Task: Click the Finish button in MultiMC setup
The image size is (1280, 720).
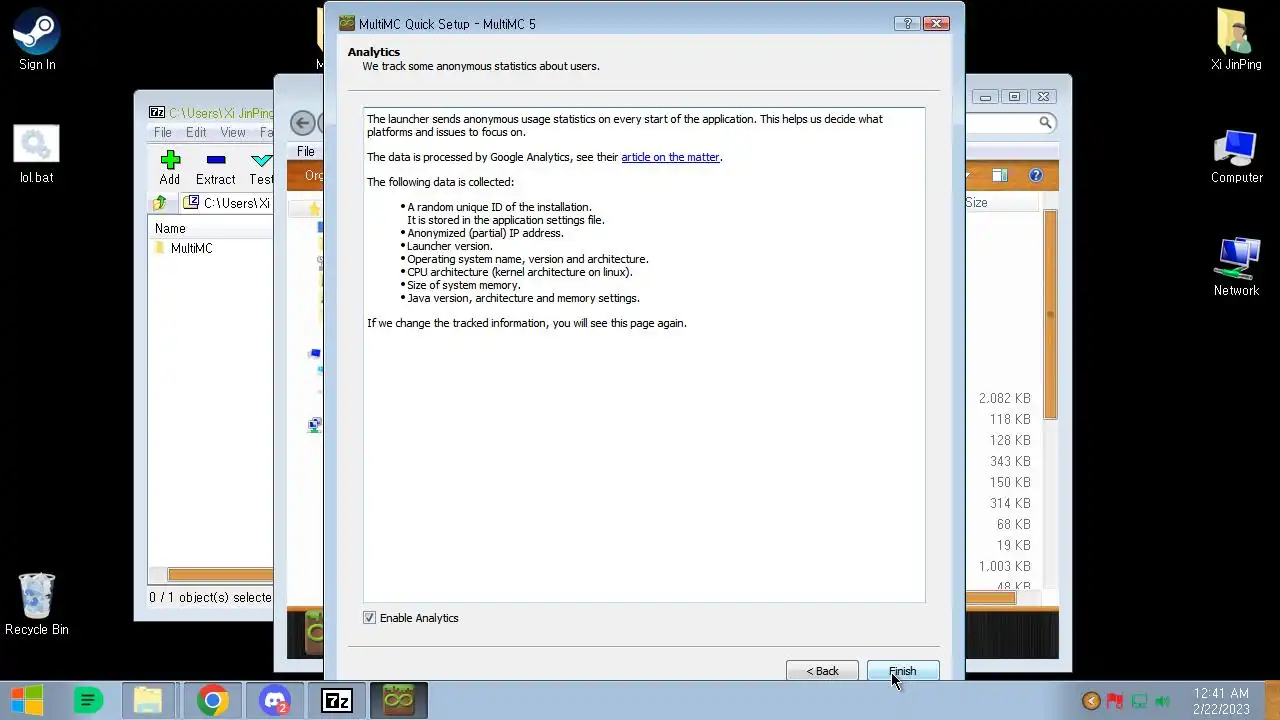Action: (x=902, y=671)
